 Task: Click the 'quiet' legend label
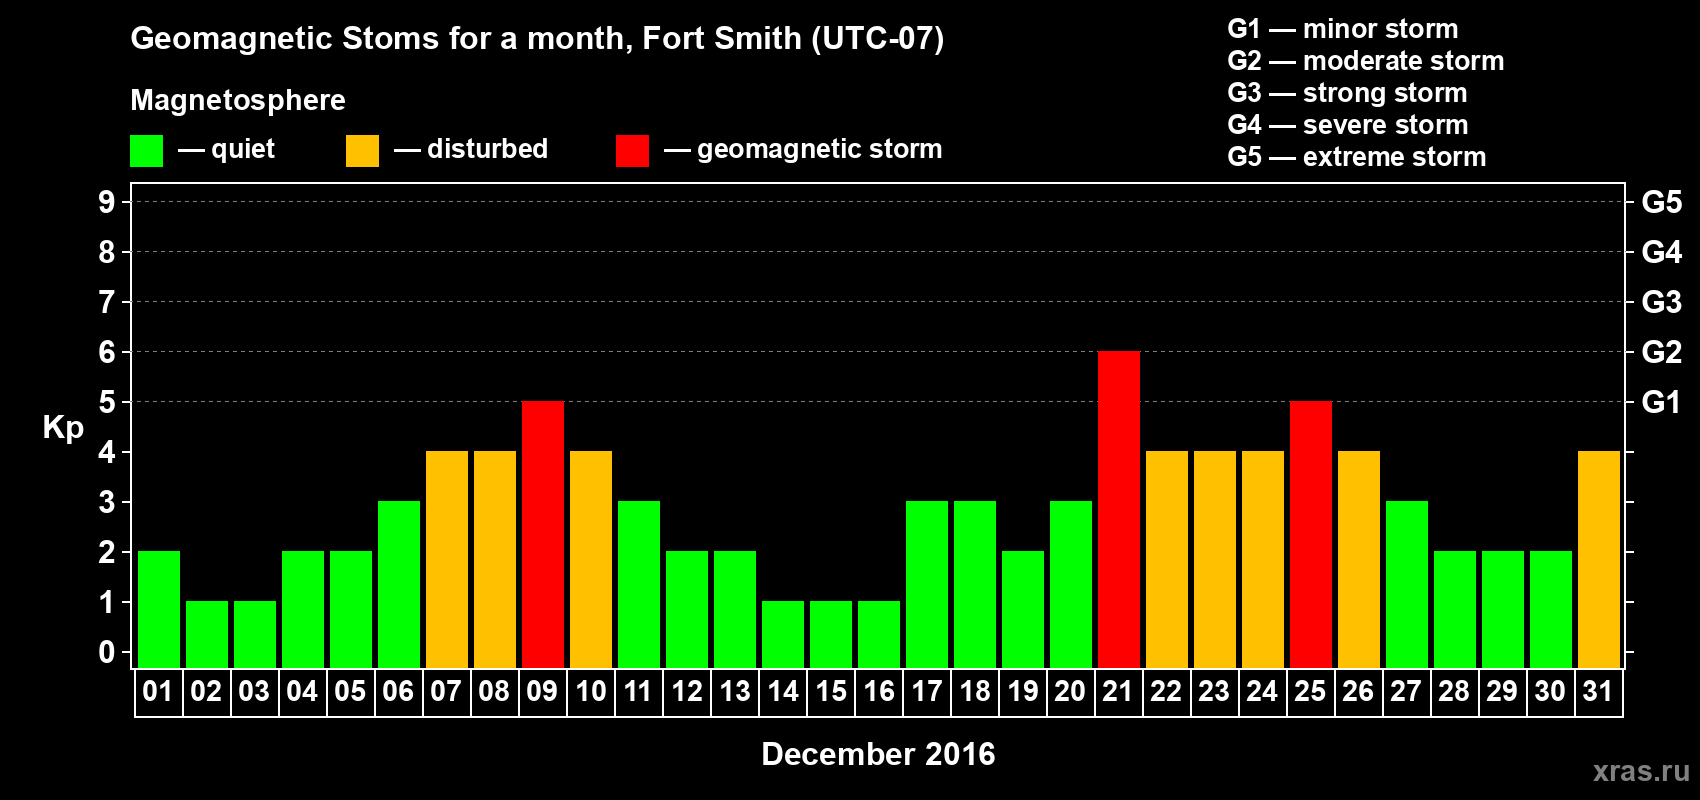[243, 149]
